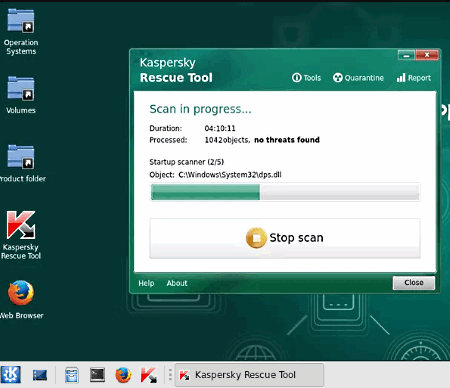Viewport: 450px width, 388px height.
Task: Click the Stop scan button
Action: point(285,238)
